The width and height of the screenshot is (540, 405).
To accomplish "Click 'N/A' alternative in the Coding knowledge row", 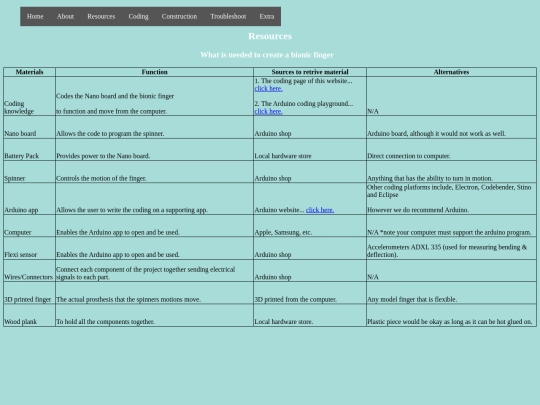I will 373,111.
